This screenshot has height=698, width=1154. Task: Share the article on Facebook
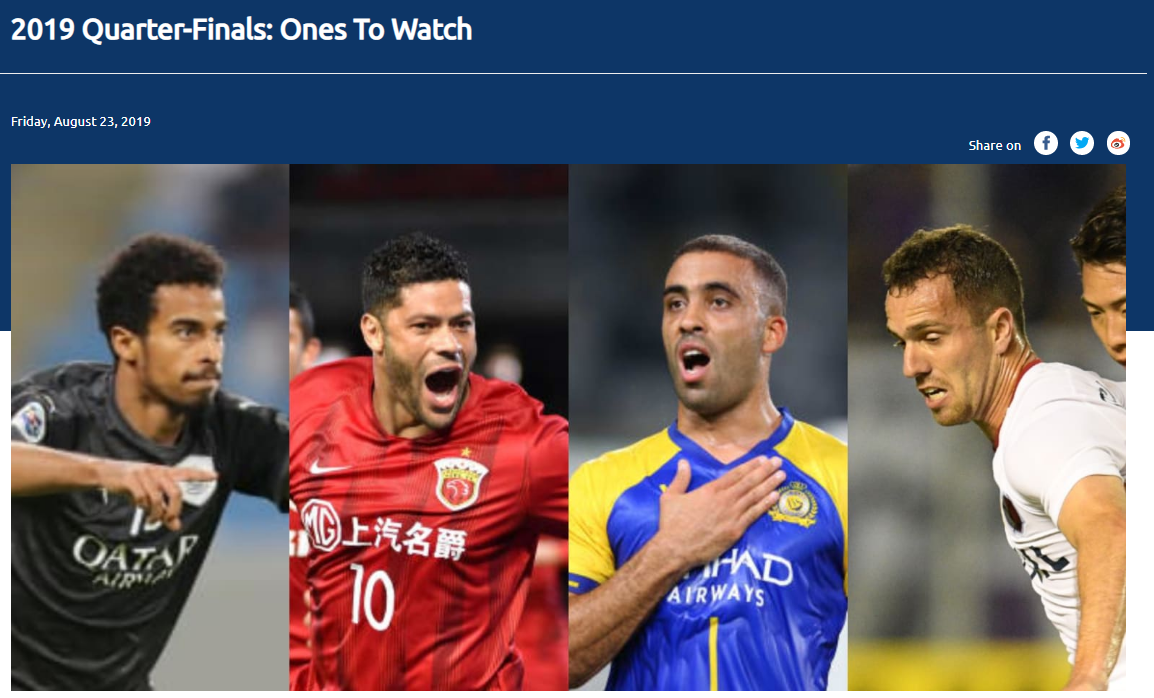click(1046, 143)
